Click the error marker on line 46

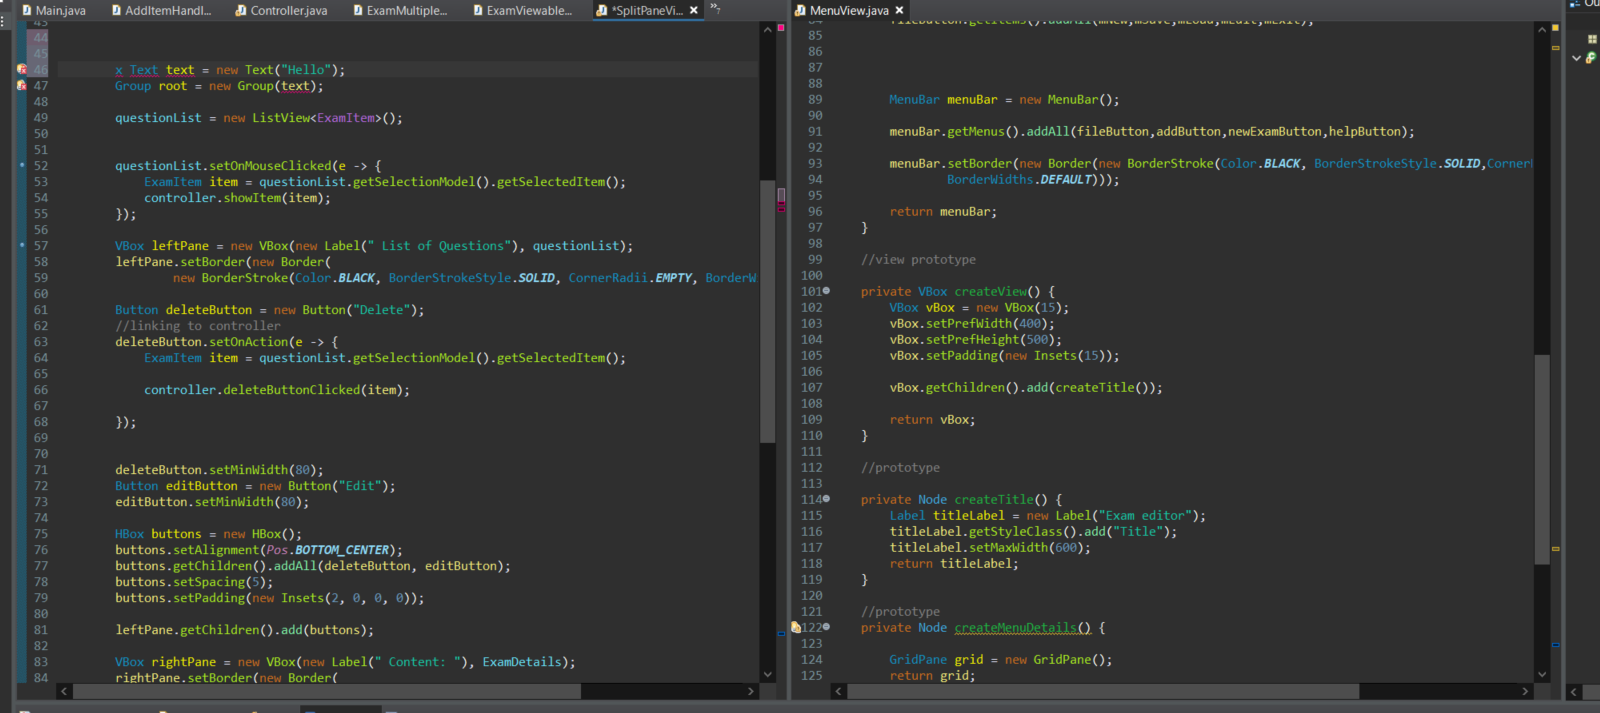pos(21,69)
